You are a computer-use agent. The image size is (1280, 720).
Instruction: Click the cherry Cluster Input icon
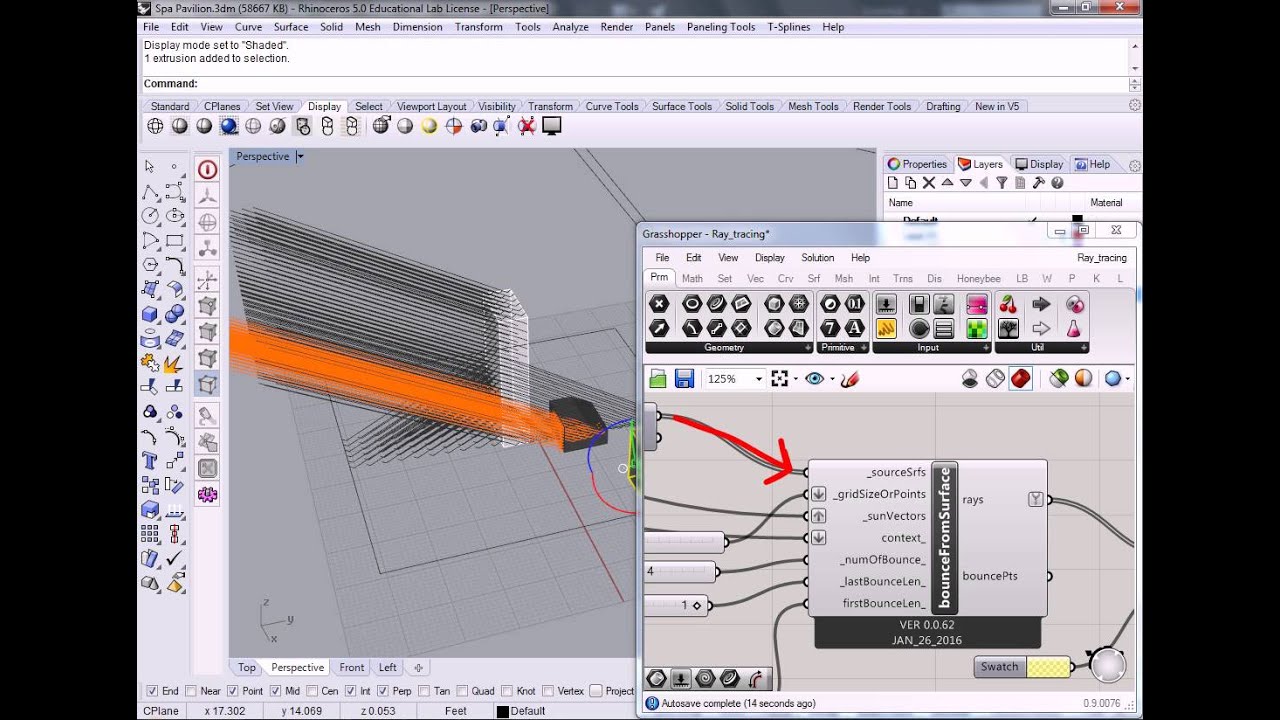coord(1008,304)
